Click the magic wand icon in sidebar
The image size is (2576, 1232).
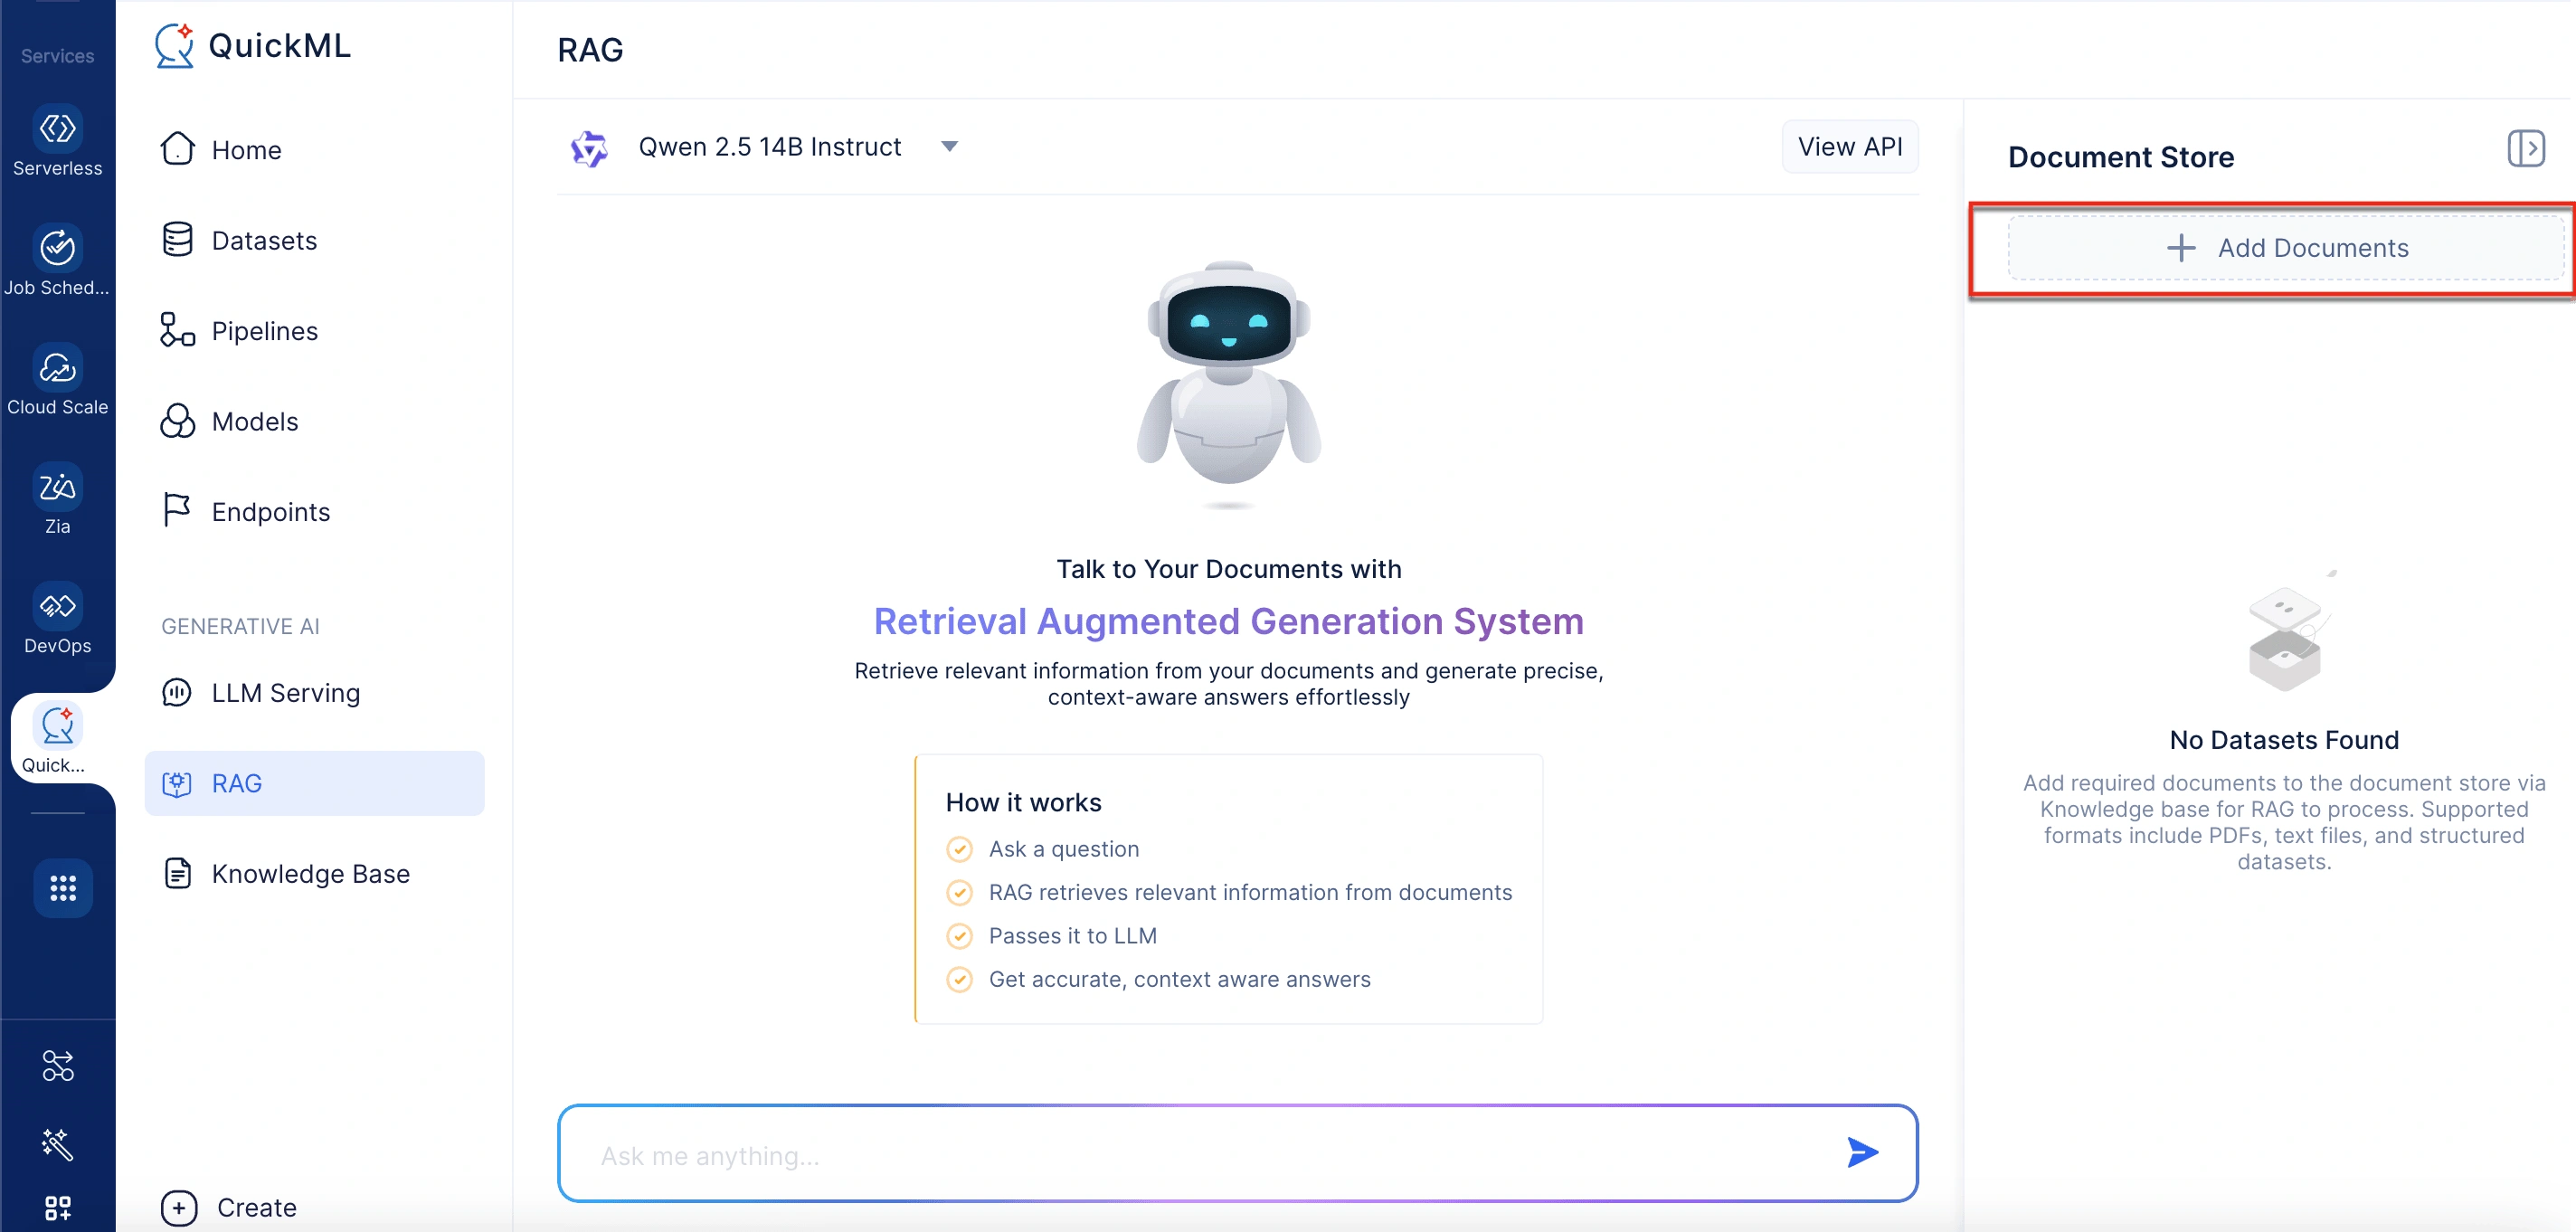(x=57, y=1144)
